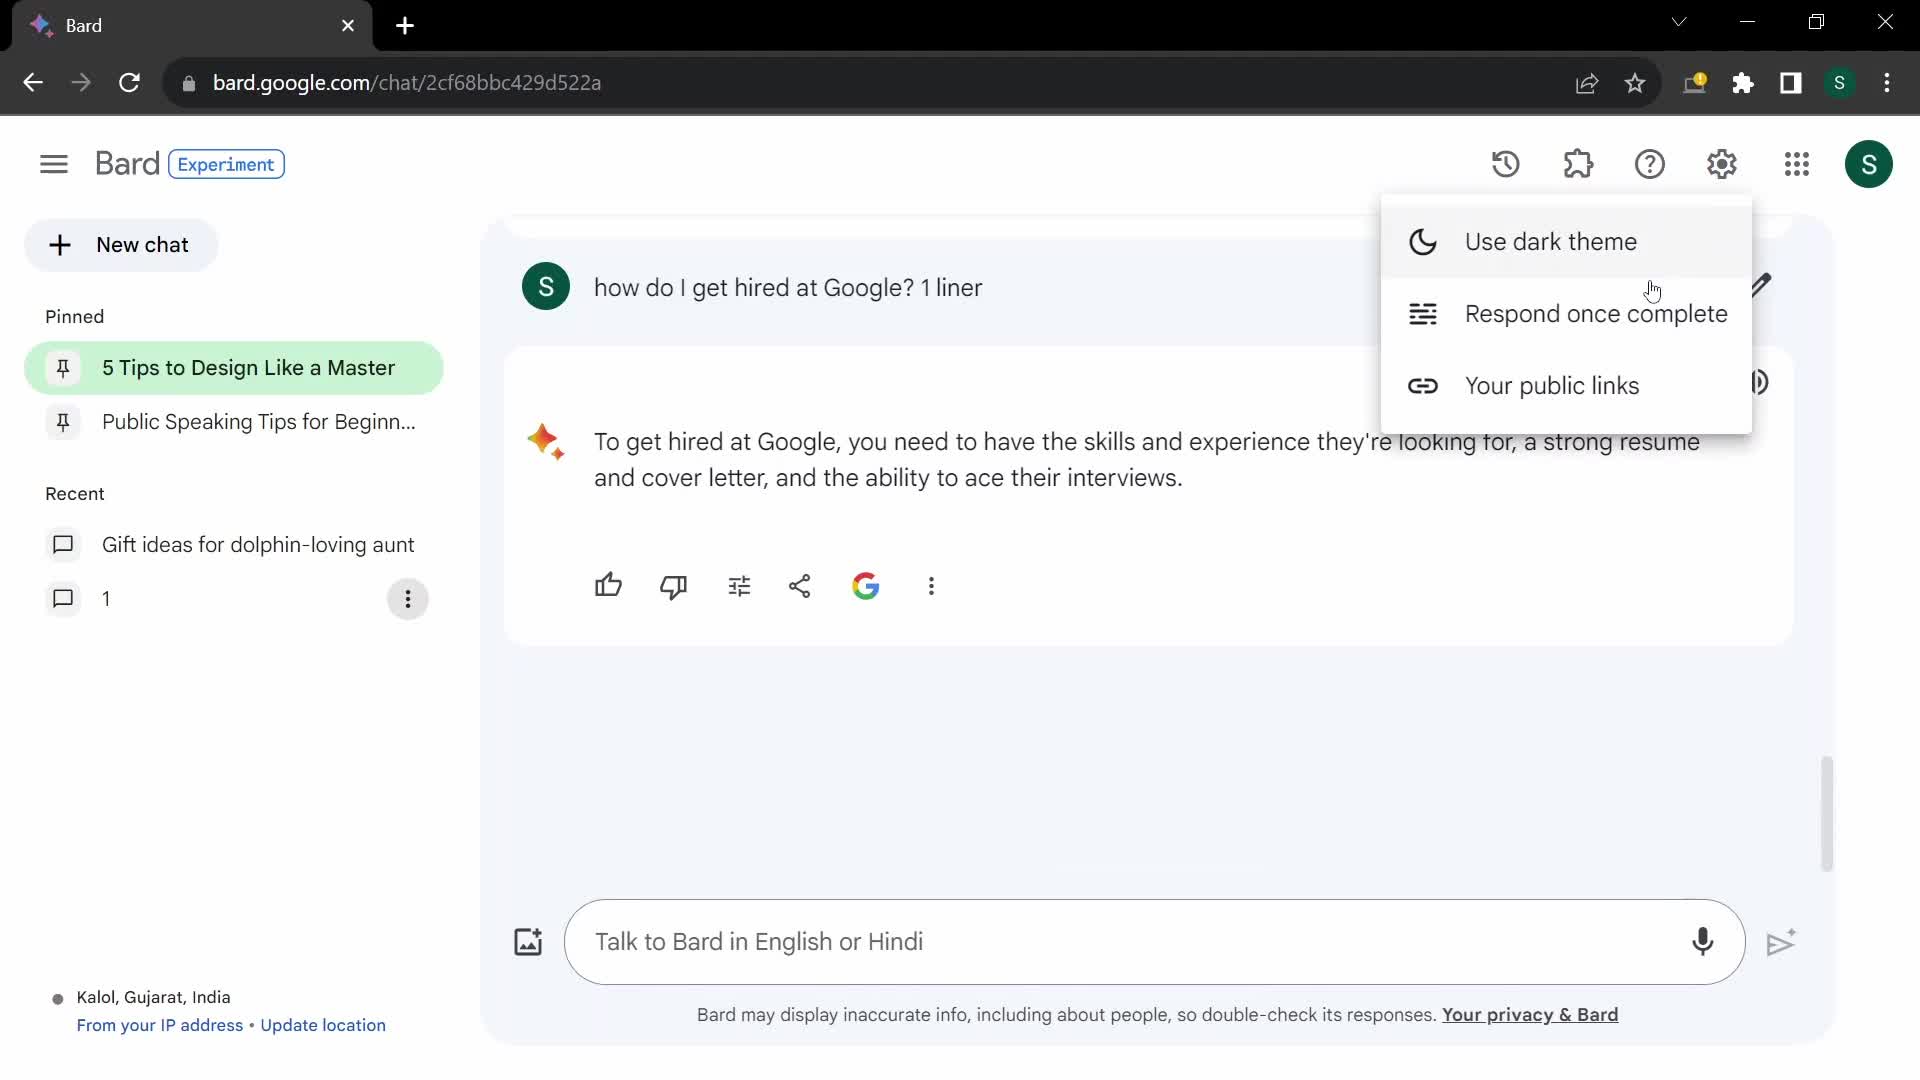
Task: Click the share conversation icon
Action: 800,584
